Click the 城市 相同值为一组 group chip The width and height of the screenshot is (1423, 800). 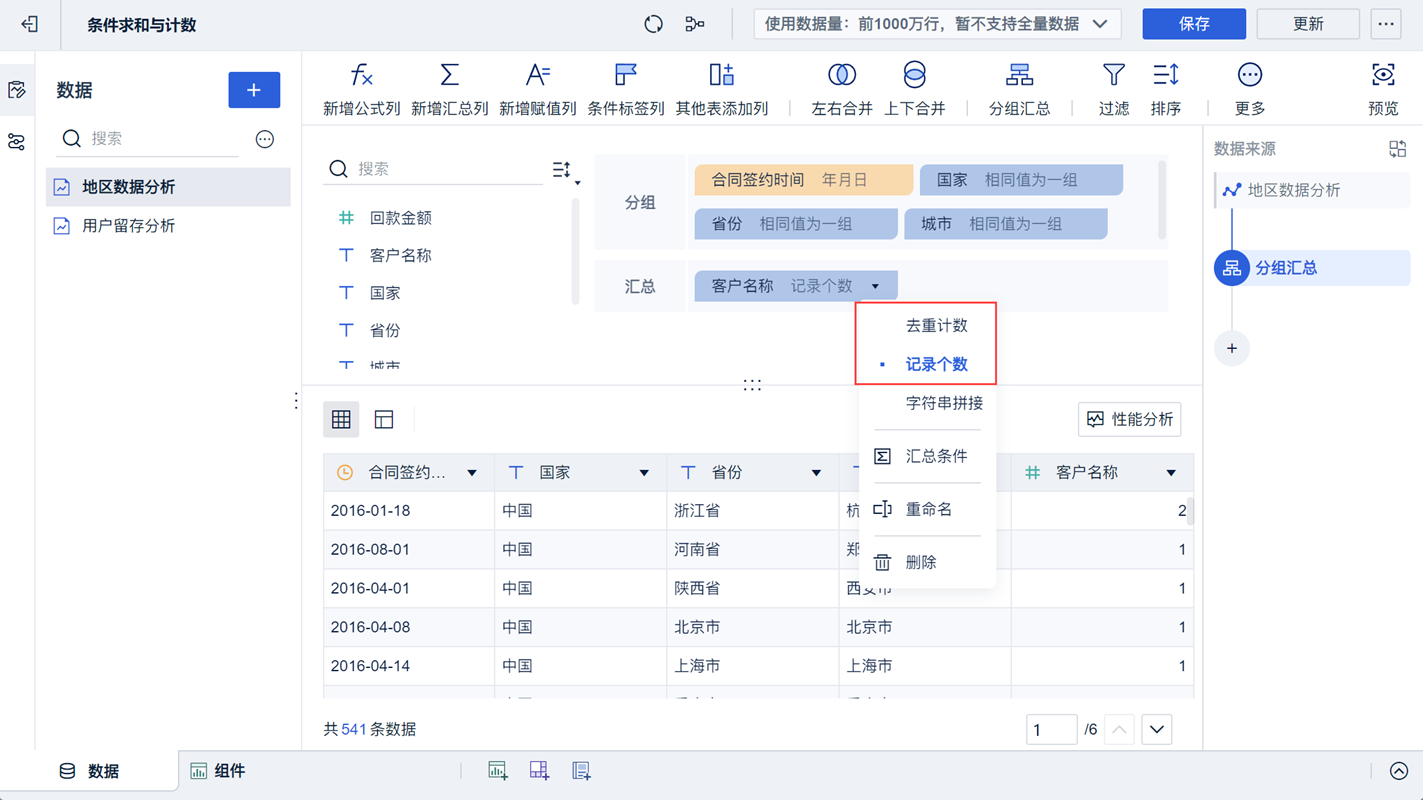[1006, 224]
